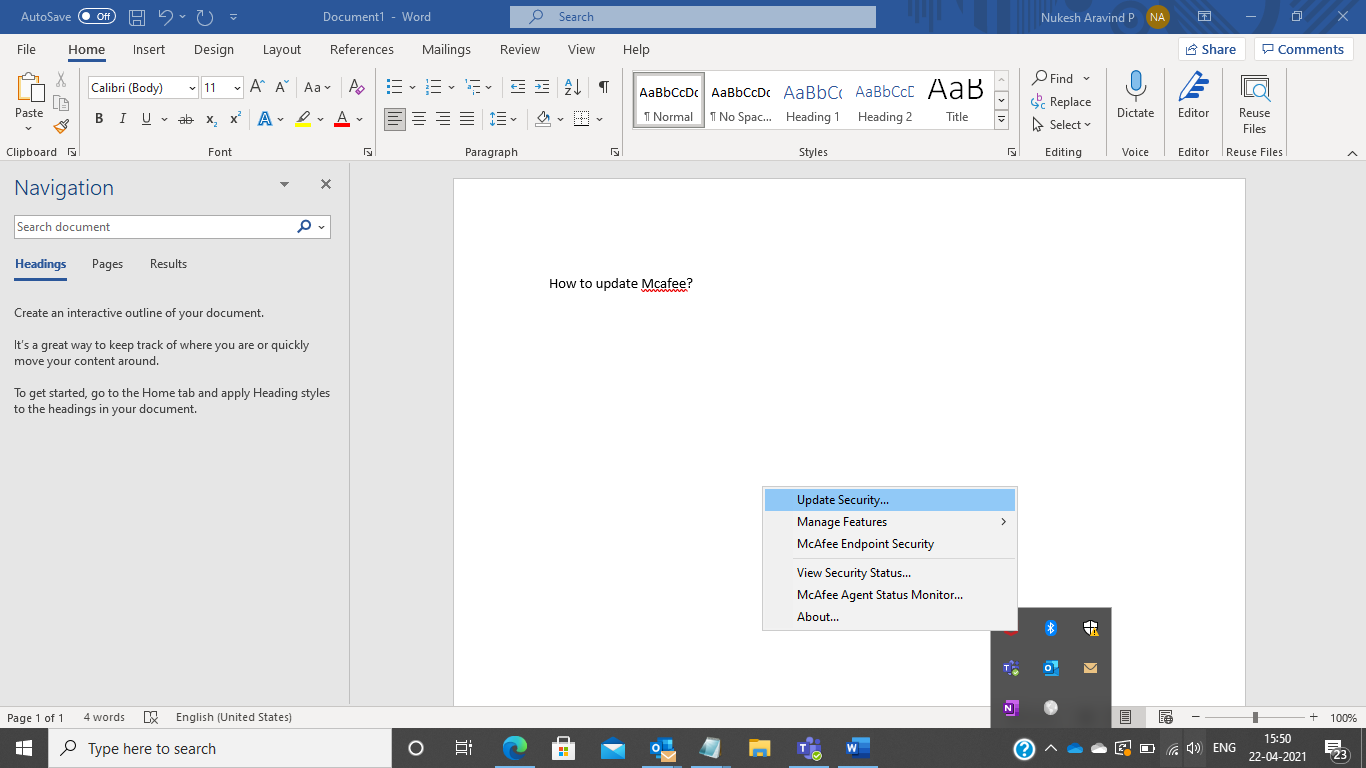The height and width of the screenshot is (768, 1366).
Task: Close the Navigation pane
Action: click(325, 185)
